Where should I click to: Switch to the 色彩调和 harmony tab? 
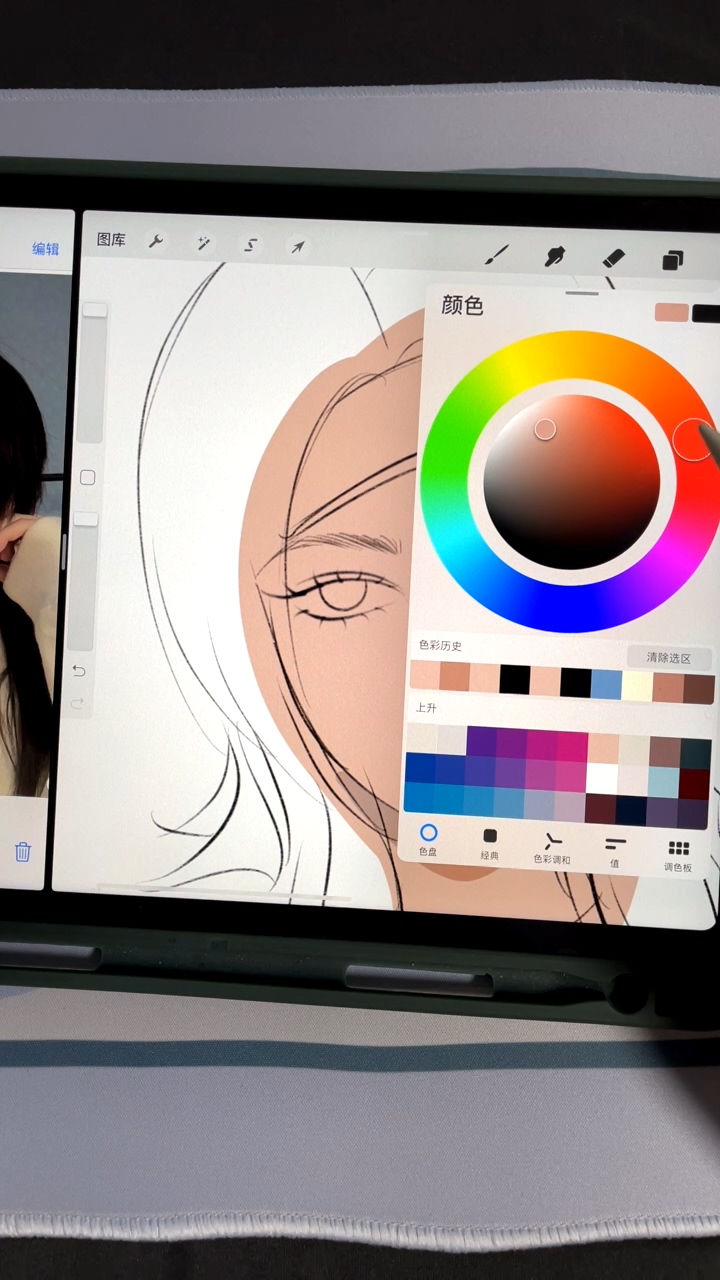pos(552,848)
